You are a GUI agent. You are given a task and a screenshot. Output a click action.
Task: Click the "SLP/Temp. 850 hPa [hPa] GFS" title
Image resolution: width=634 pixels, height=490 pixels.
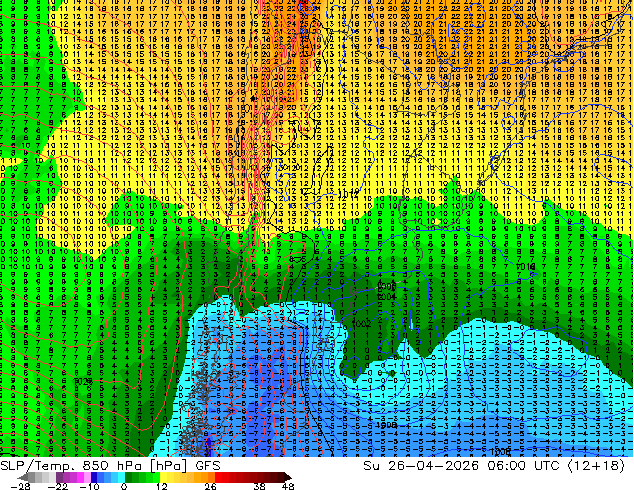click(x=110, y=466)
